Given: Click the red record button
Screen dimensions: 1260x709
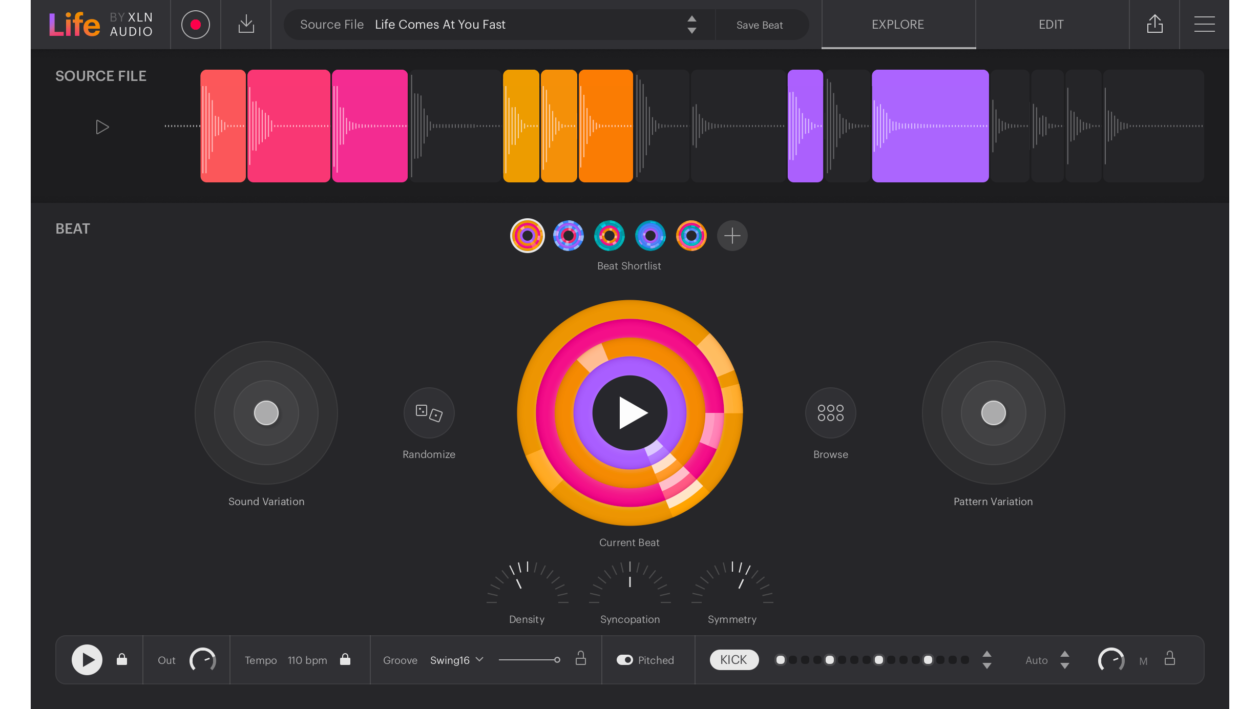Looking at the screenshot, I should [x=195, y=25].
